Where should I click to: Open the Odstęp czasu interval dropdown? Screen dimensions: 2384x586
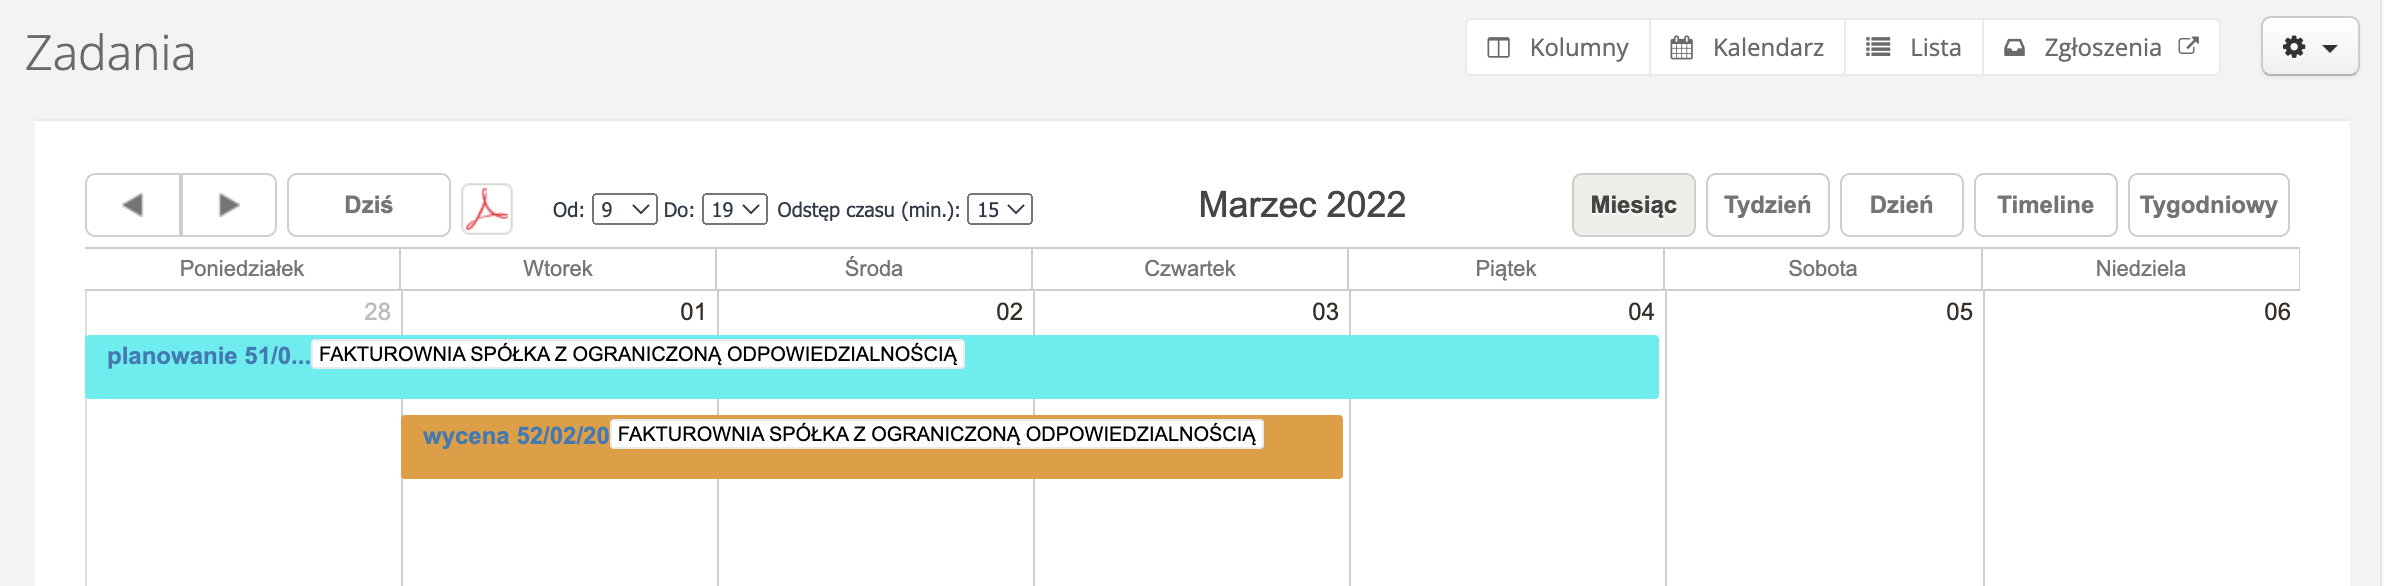click(999, 209)
